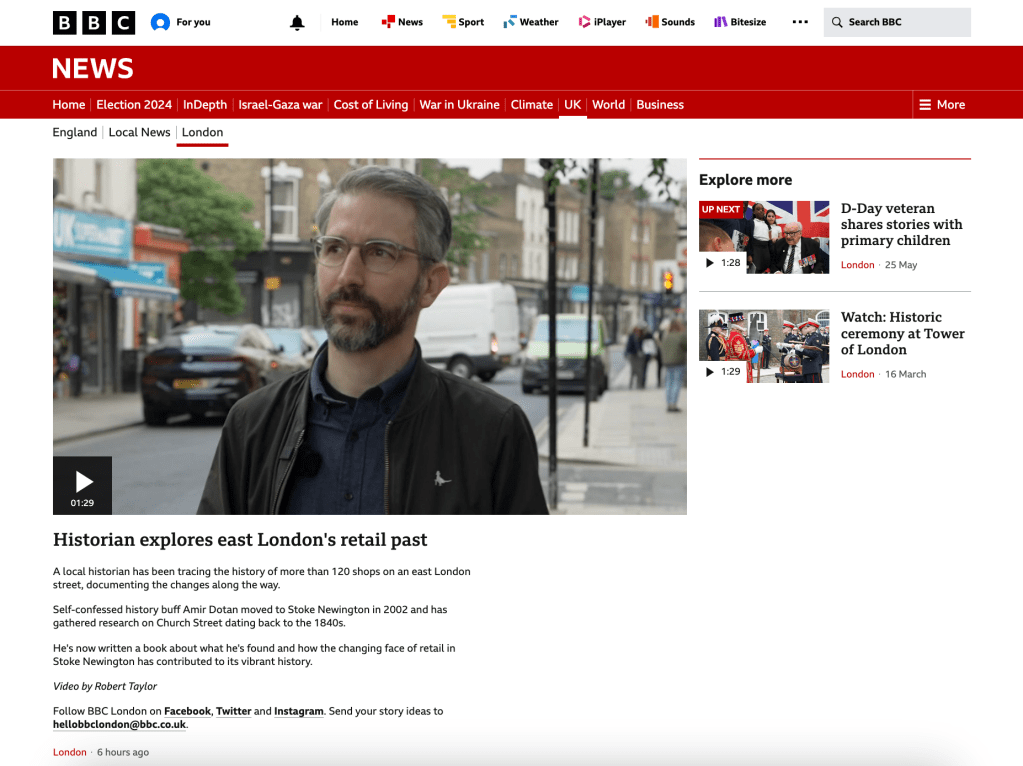
Task: Open notifications bell icon
Action: [297, 22]
